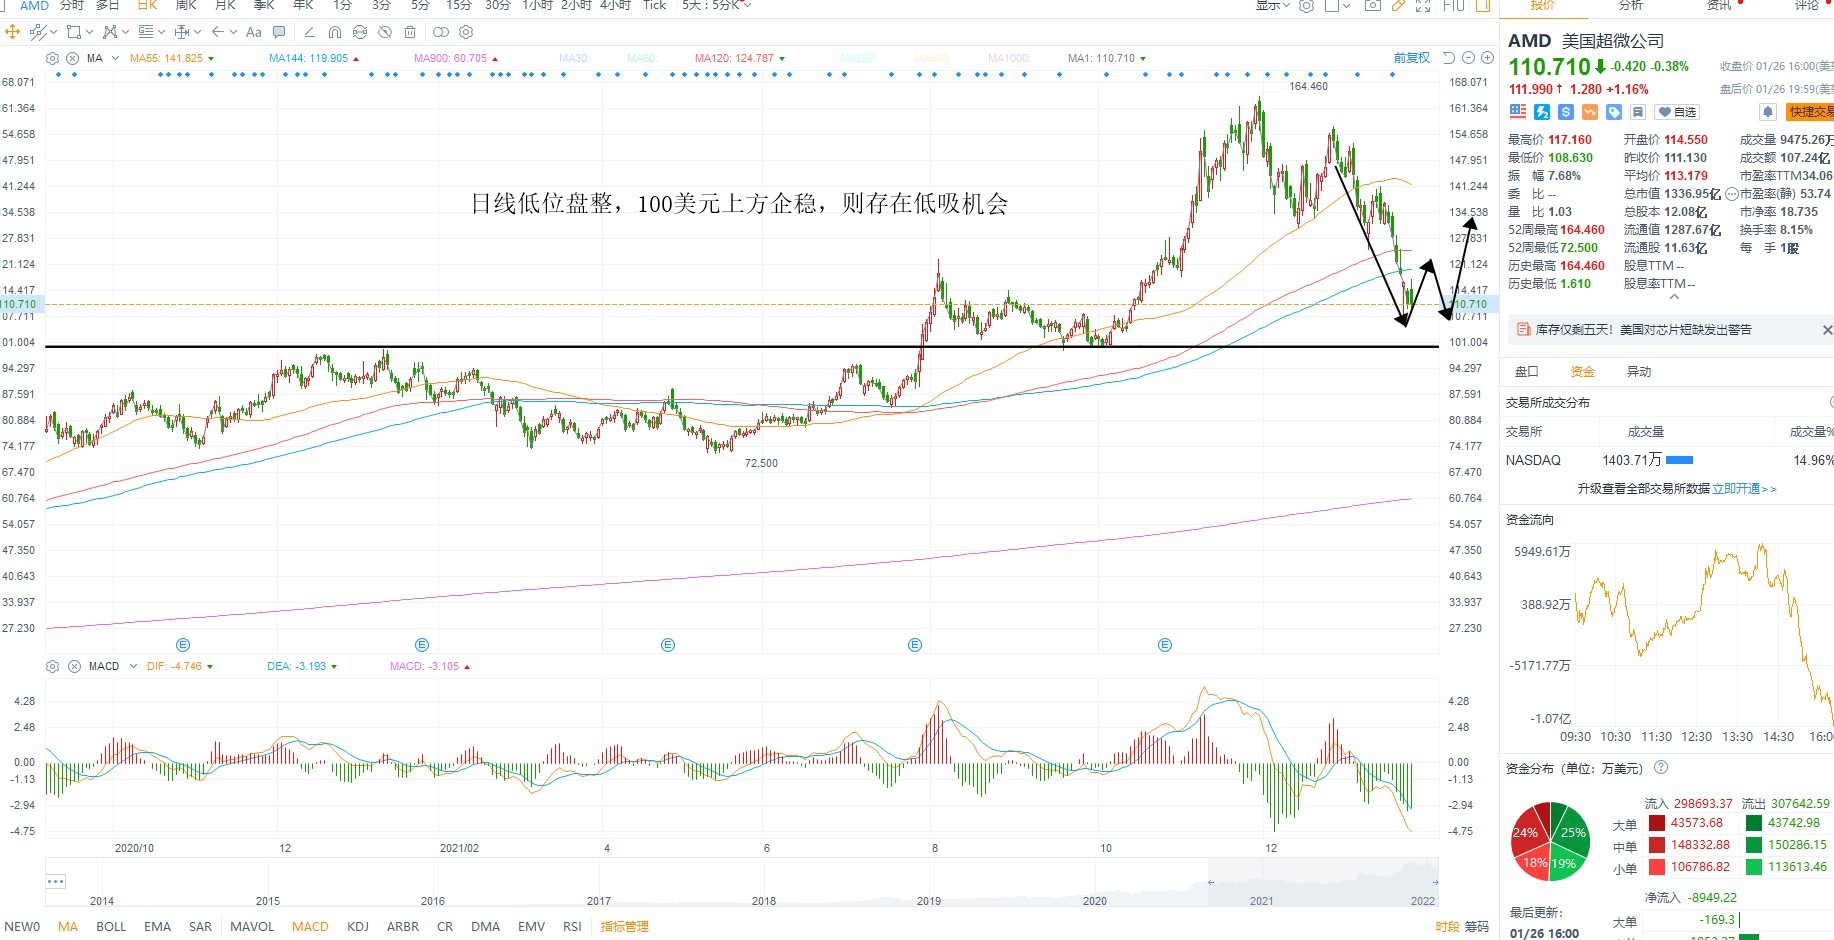Image resolution: width=1834 pixels, height=940 pixels.
Task: Click the price alert bell icon
Action: 1768,112
